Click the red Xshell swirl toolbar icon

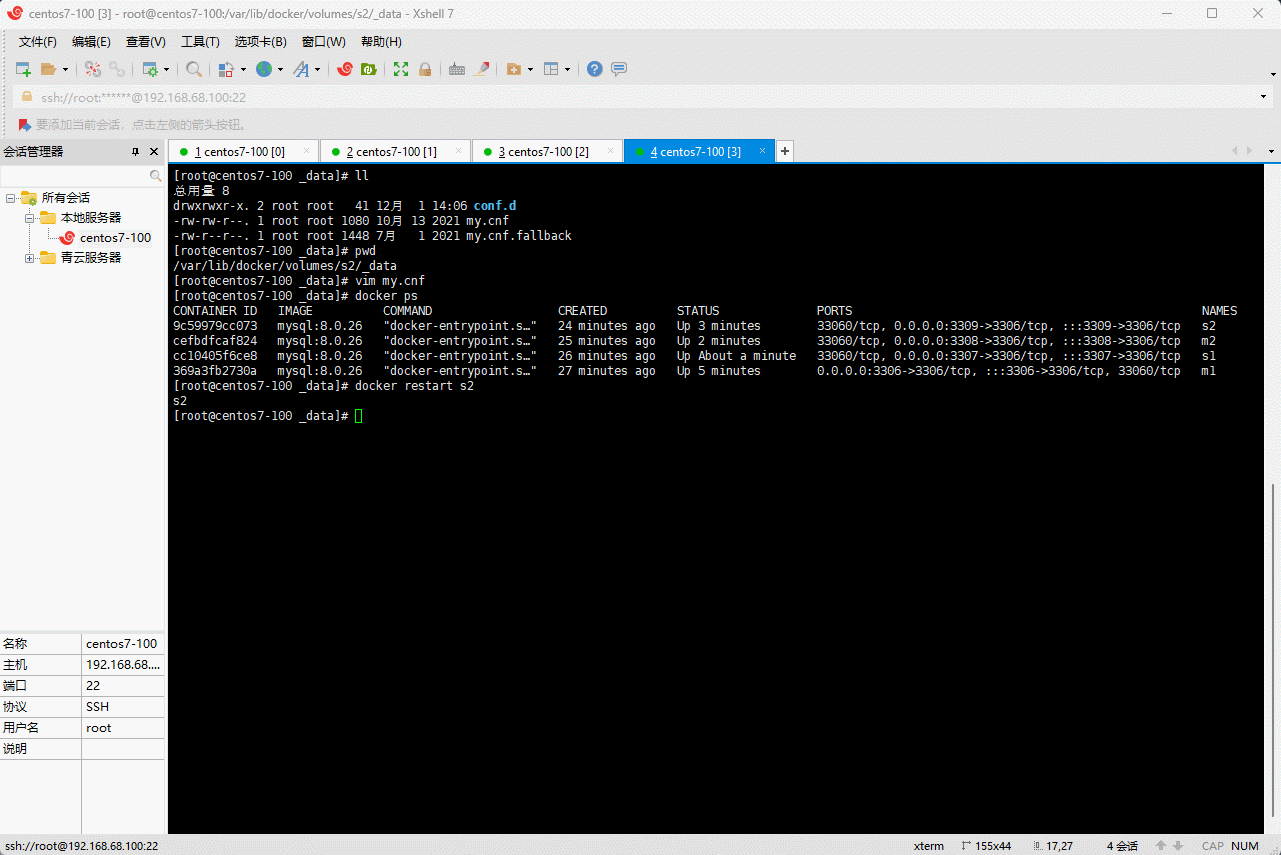[x=345, y=69]
